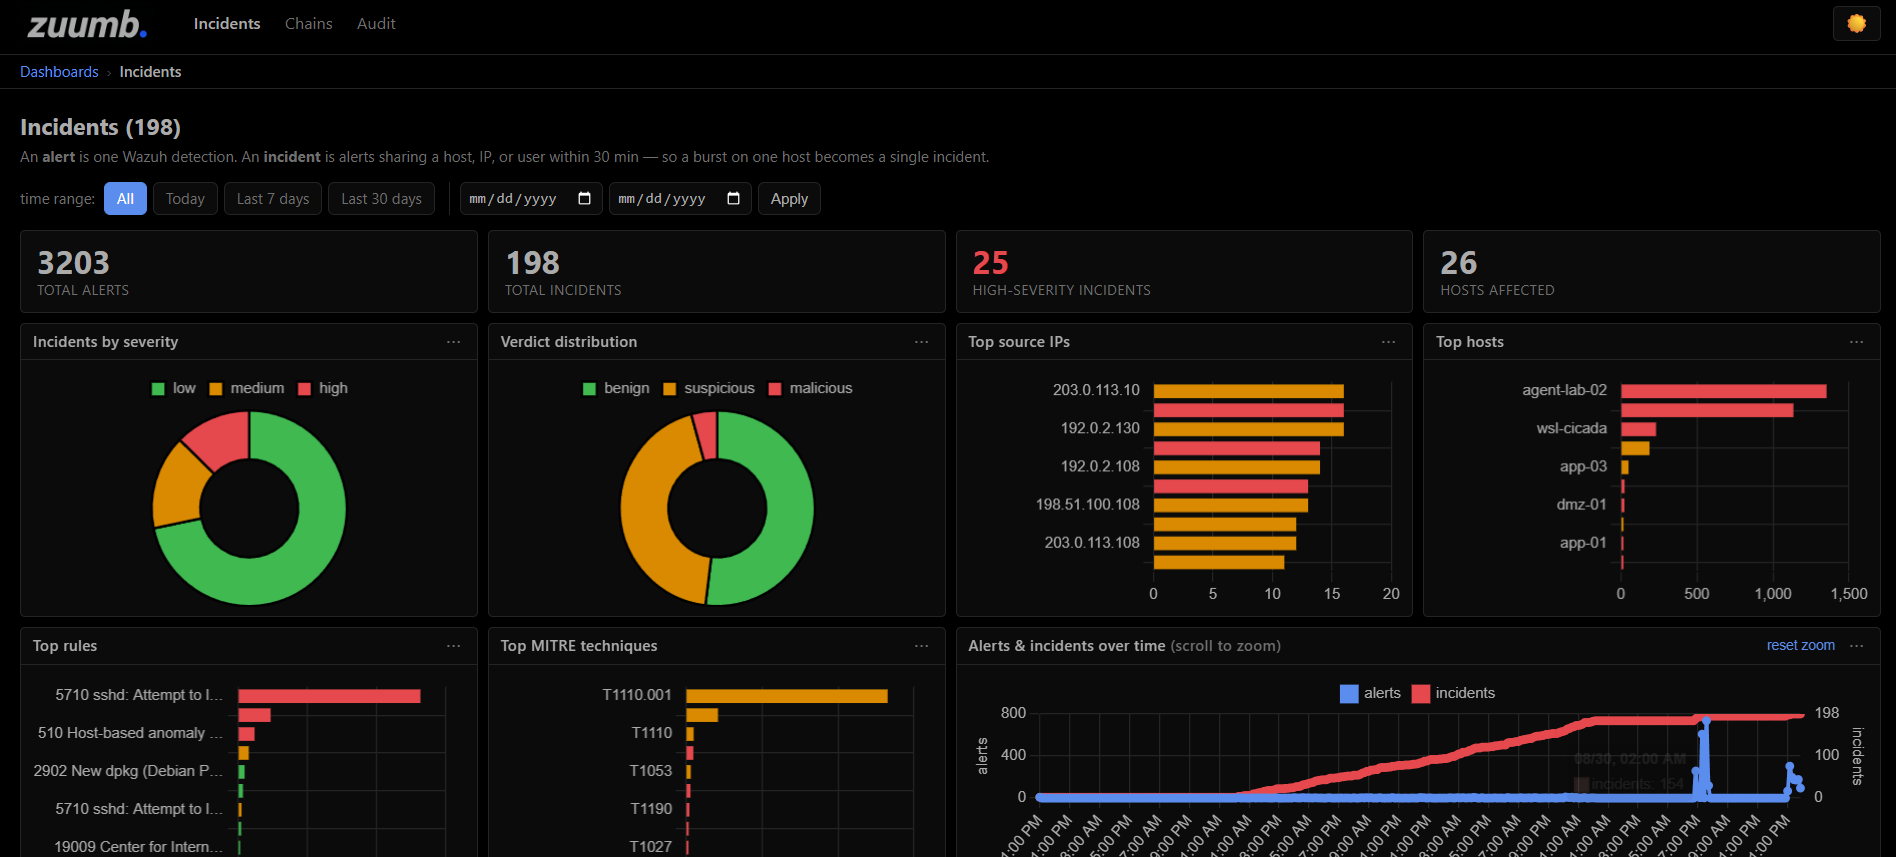The image size is (1896, 857).
Task: Click the zuumb logo
Action: tap(87, 24)
